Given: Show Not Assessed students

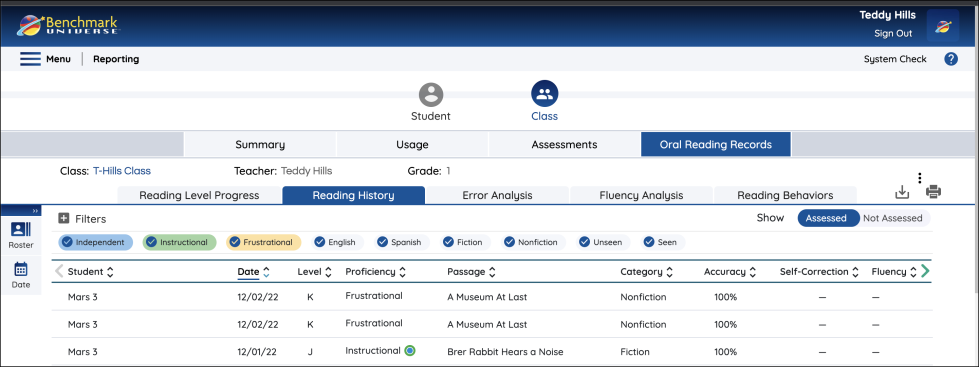Looking at the screenshot, I should [x=893, y=218].
